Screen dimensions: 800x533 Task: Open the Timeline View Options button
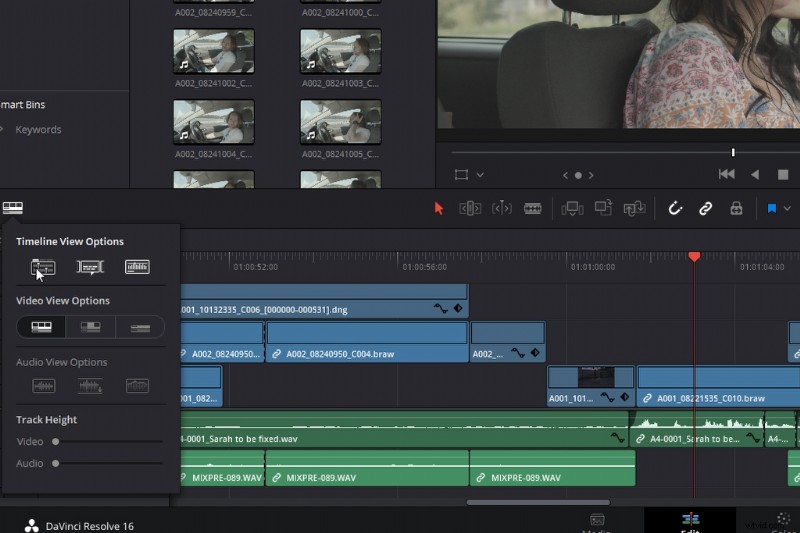13,208
